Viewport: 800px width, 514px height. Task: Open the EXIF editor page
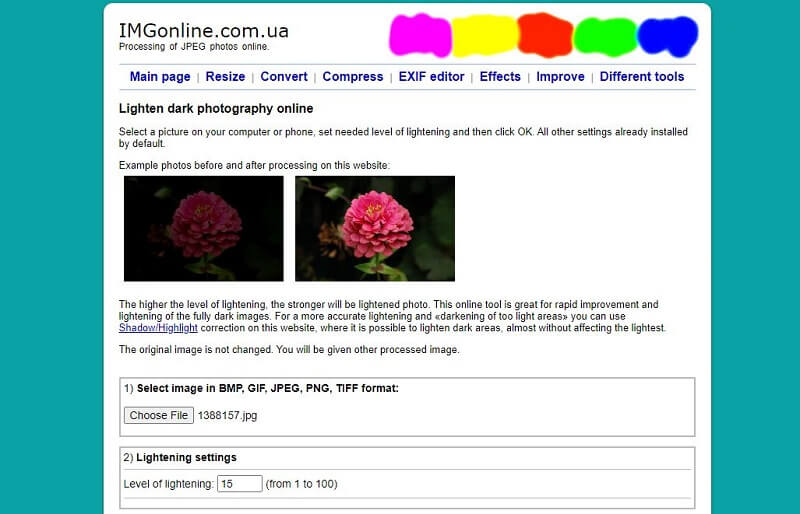click(x=431, y=77)
